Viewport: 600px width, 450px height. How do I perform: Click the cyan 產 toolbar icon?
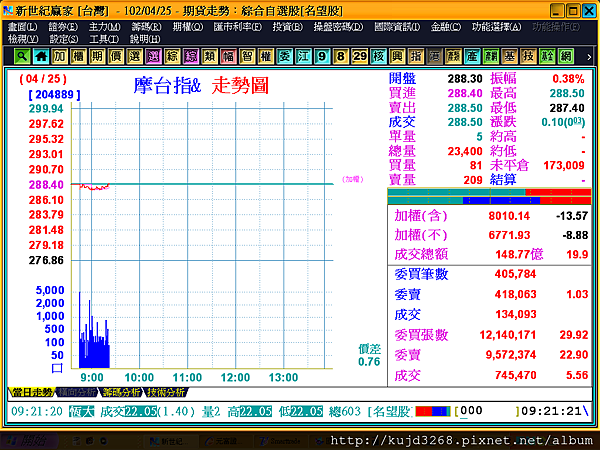point(472,57)
